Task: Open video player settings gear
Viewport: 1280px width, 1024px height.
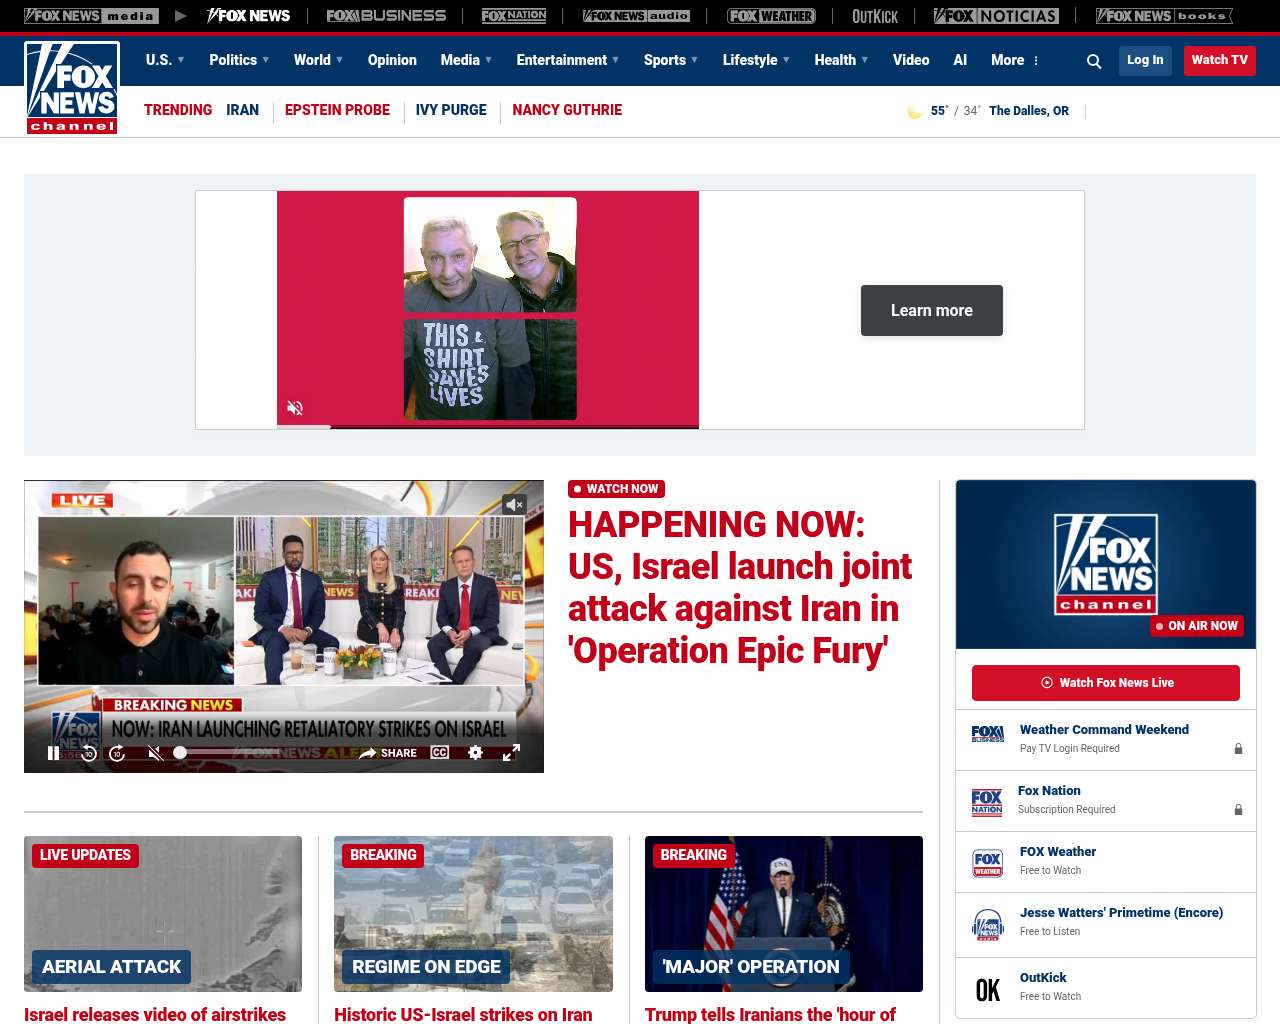Action: pos(476,753)
